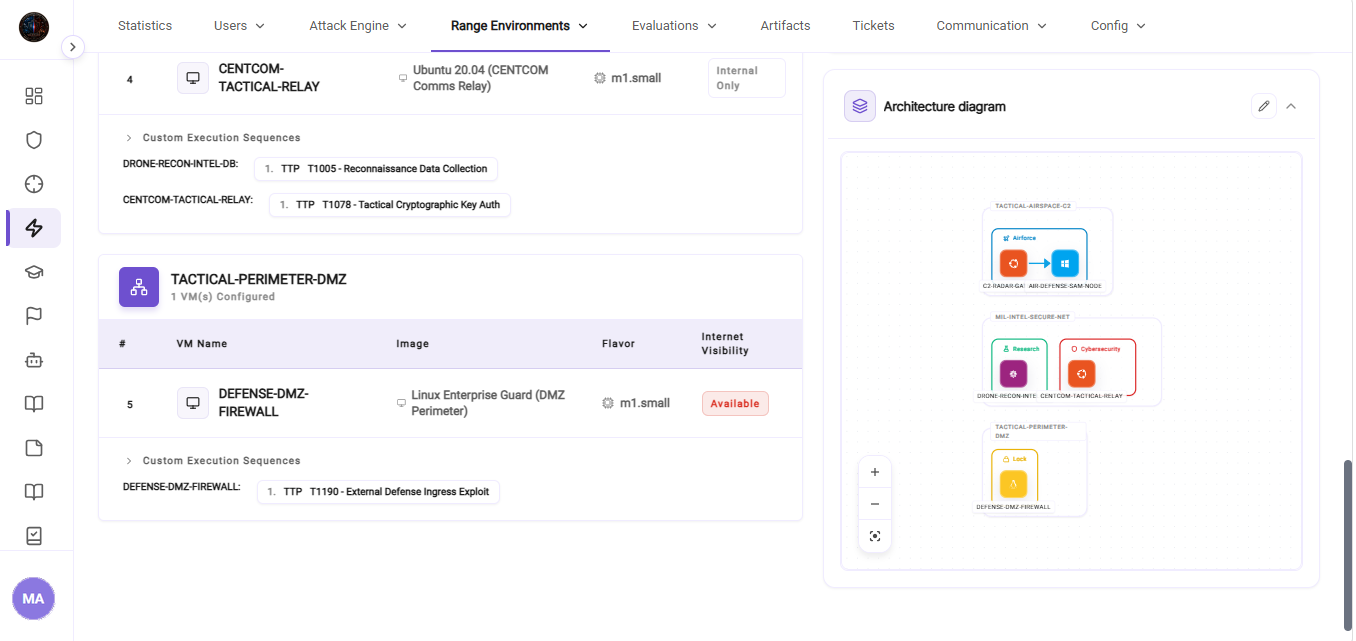Click the shield icon in sidebar
1356x641 pixels.
pos(34,140)
